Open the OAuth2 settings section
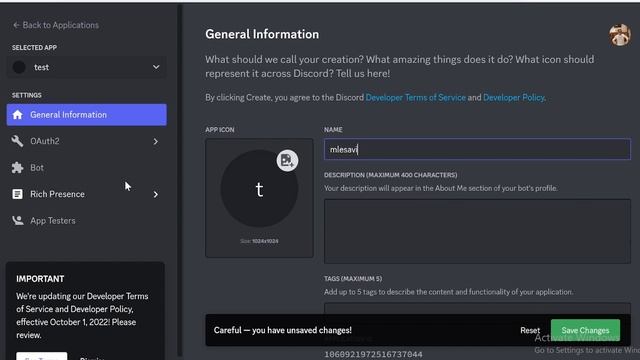This screenshot has height=360, width=640. coord(87,141)
